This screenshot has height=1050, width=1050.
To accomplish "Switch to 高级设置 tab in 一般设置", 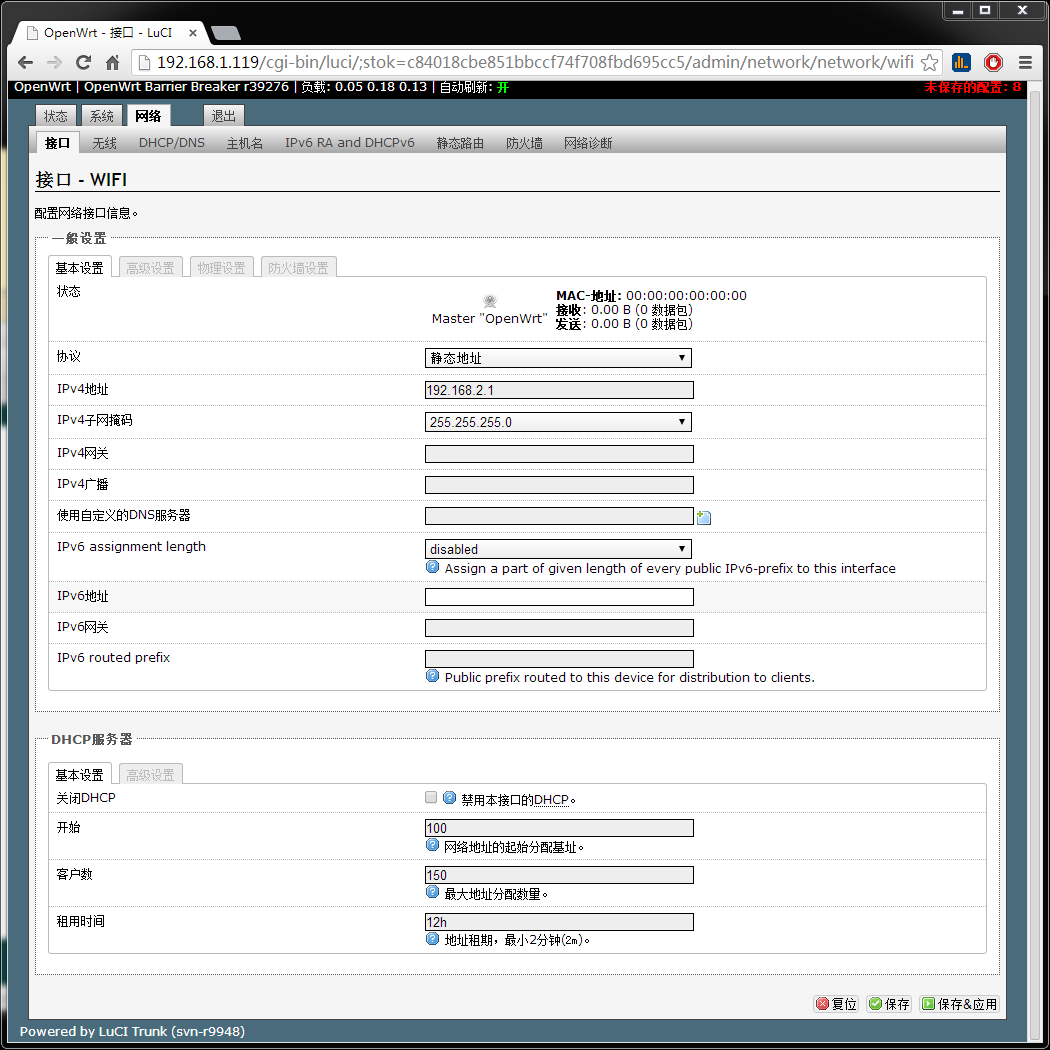I will (151, 268).
